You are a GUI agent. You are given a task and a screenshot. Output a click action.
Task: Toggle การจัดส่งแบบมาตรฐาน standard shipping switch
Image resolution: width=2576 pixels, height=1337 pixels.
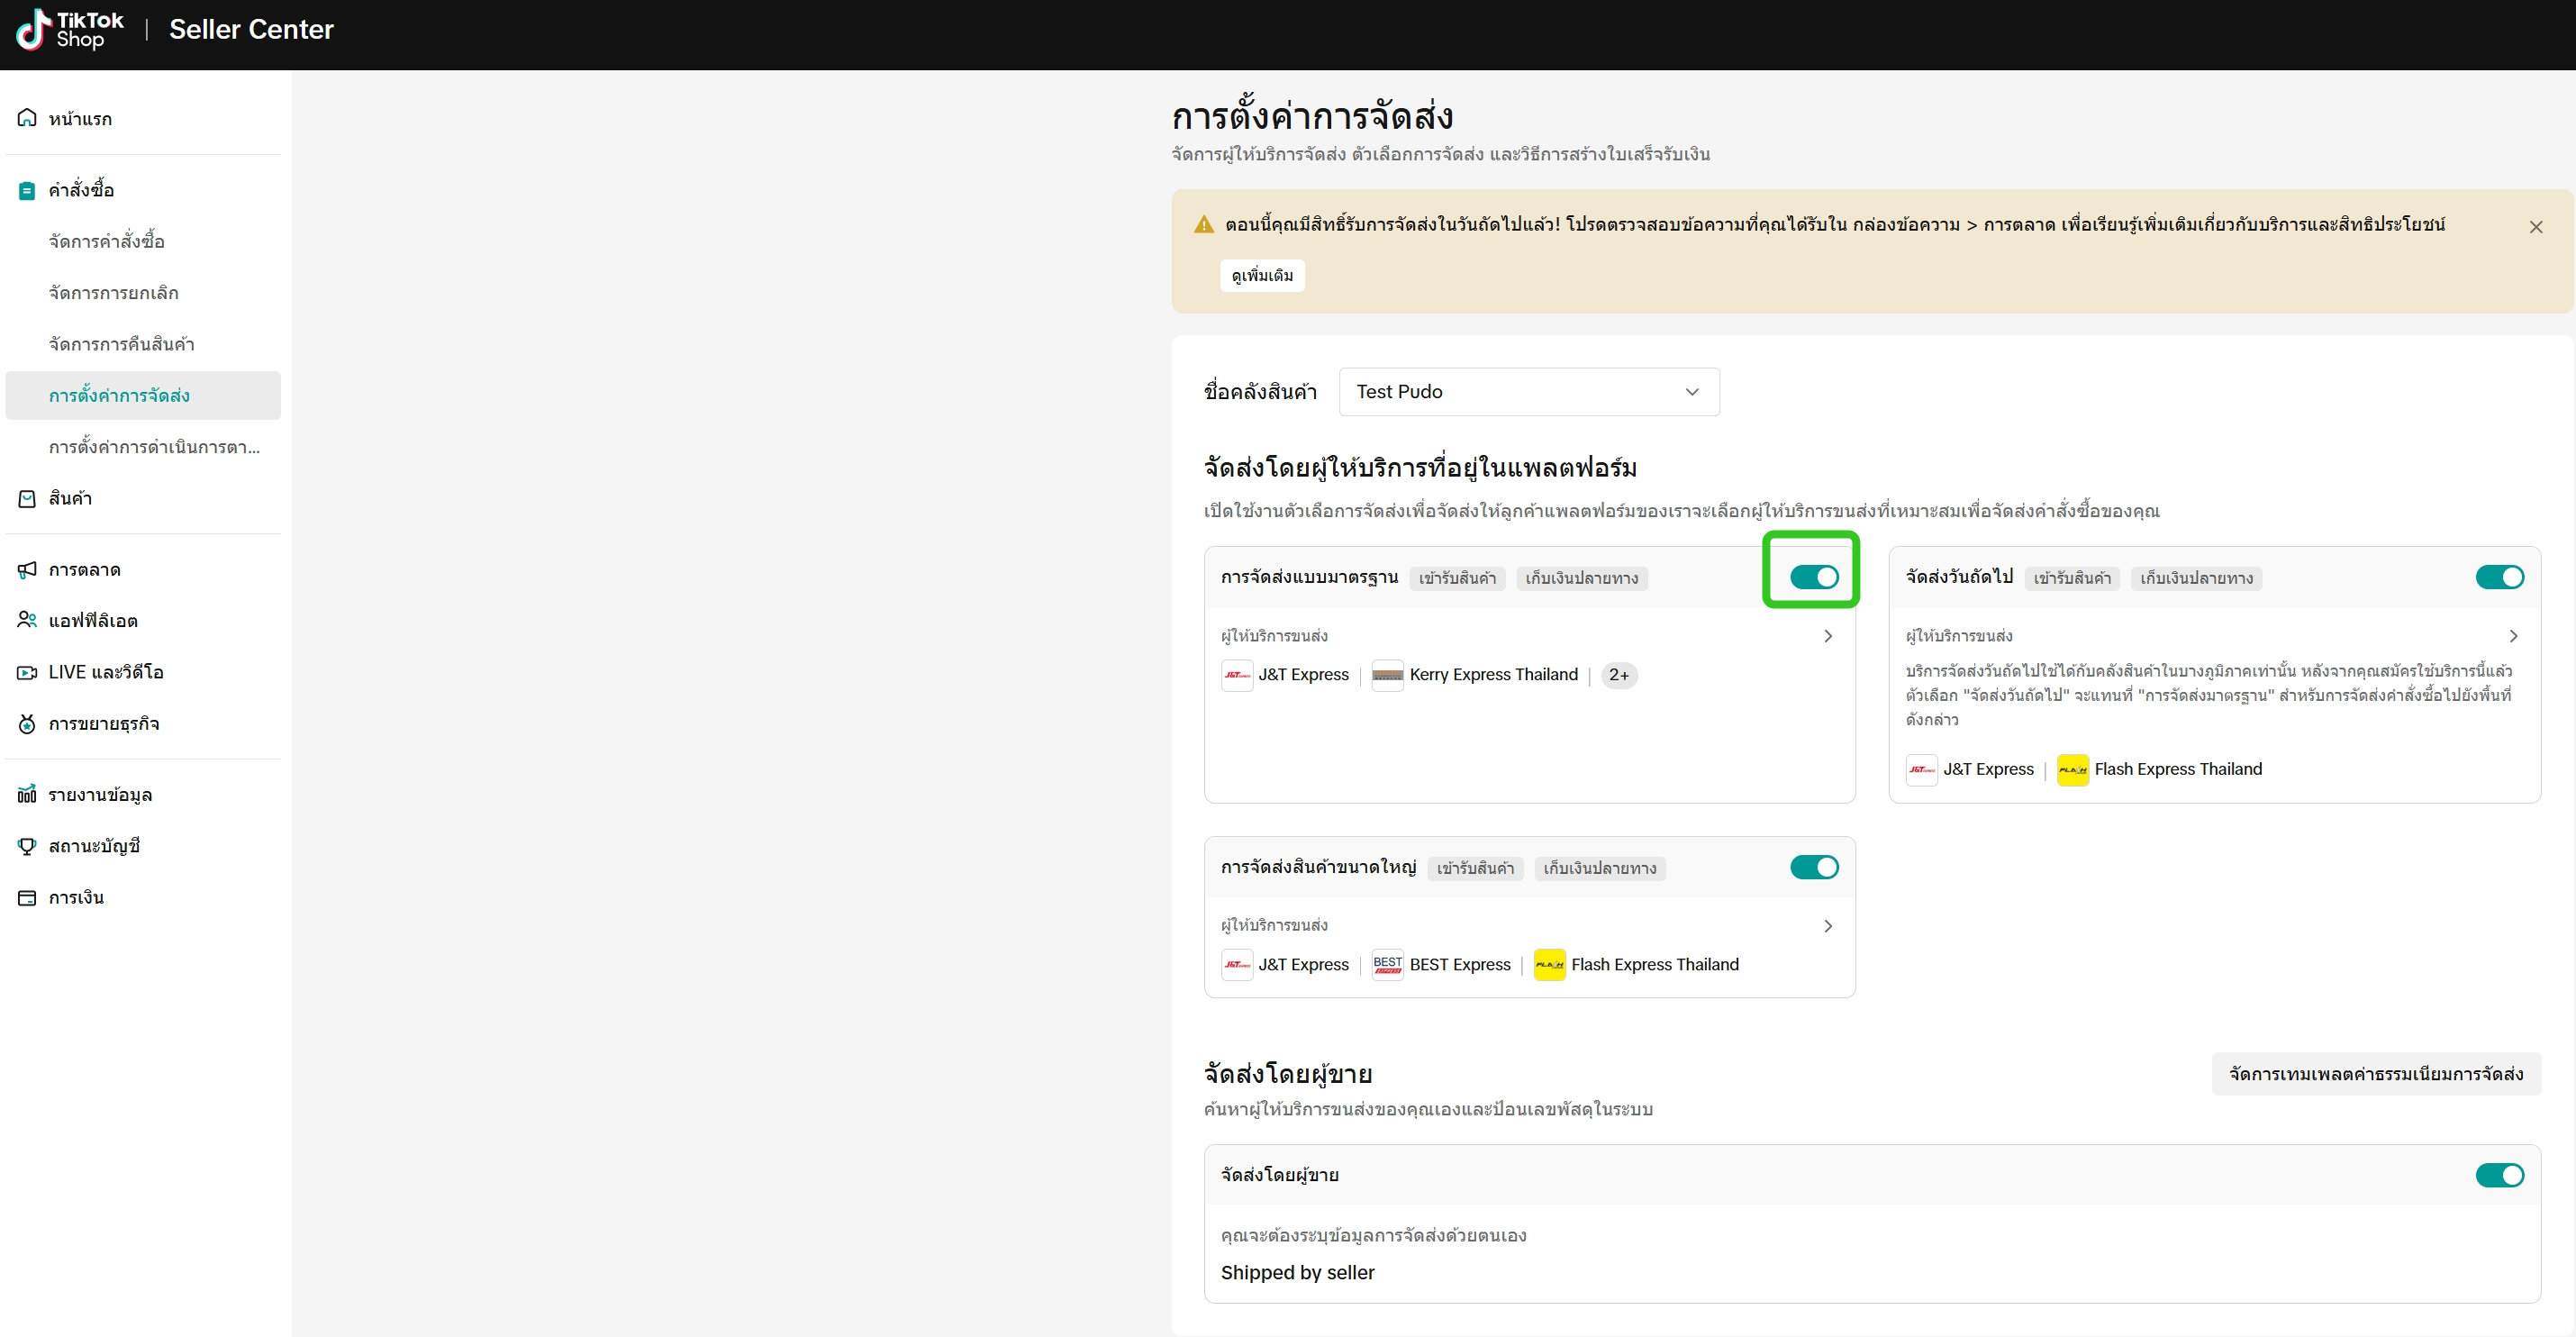(1813, 577)
